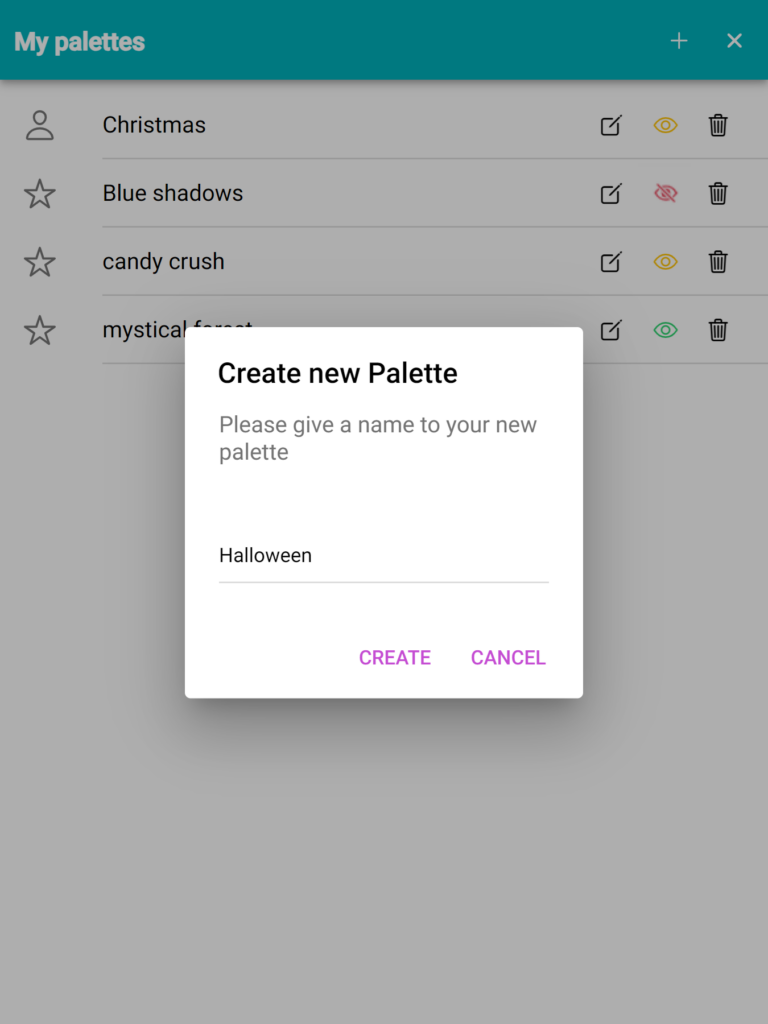The height and width of the screenshot is (1024, 768).
Task: Click the CREATE button in dialog
Action: coord(395,658)
